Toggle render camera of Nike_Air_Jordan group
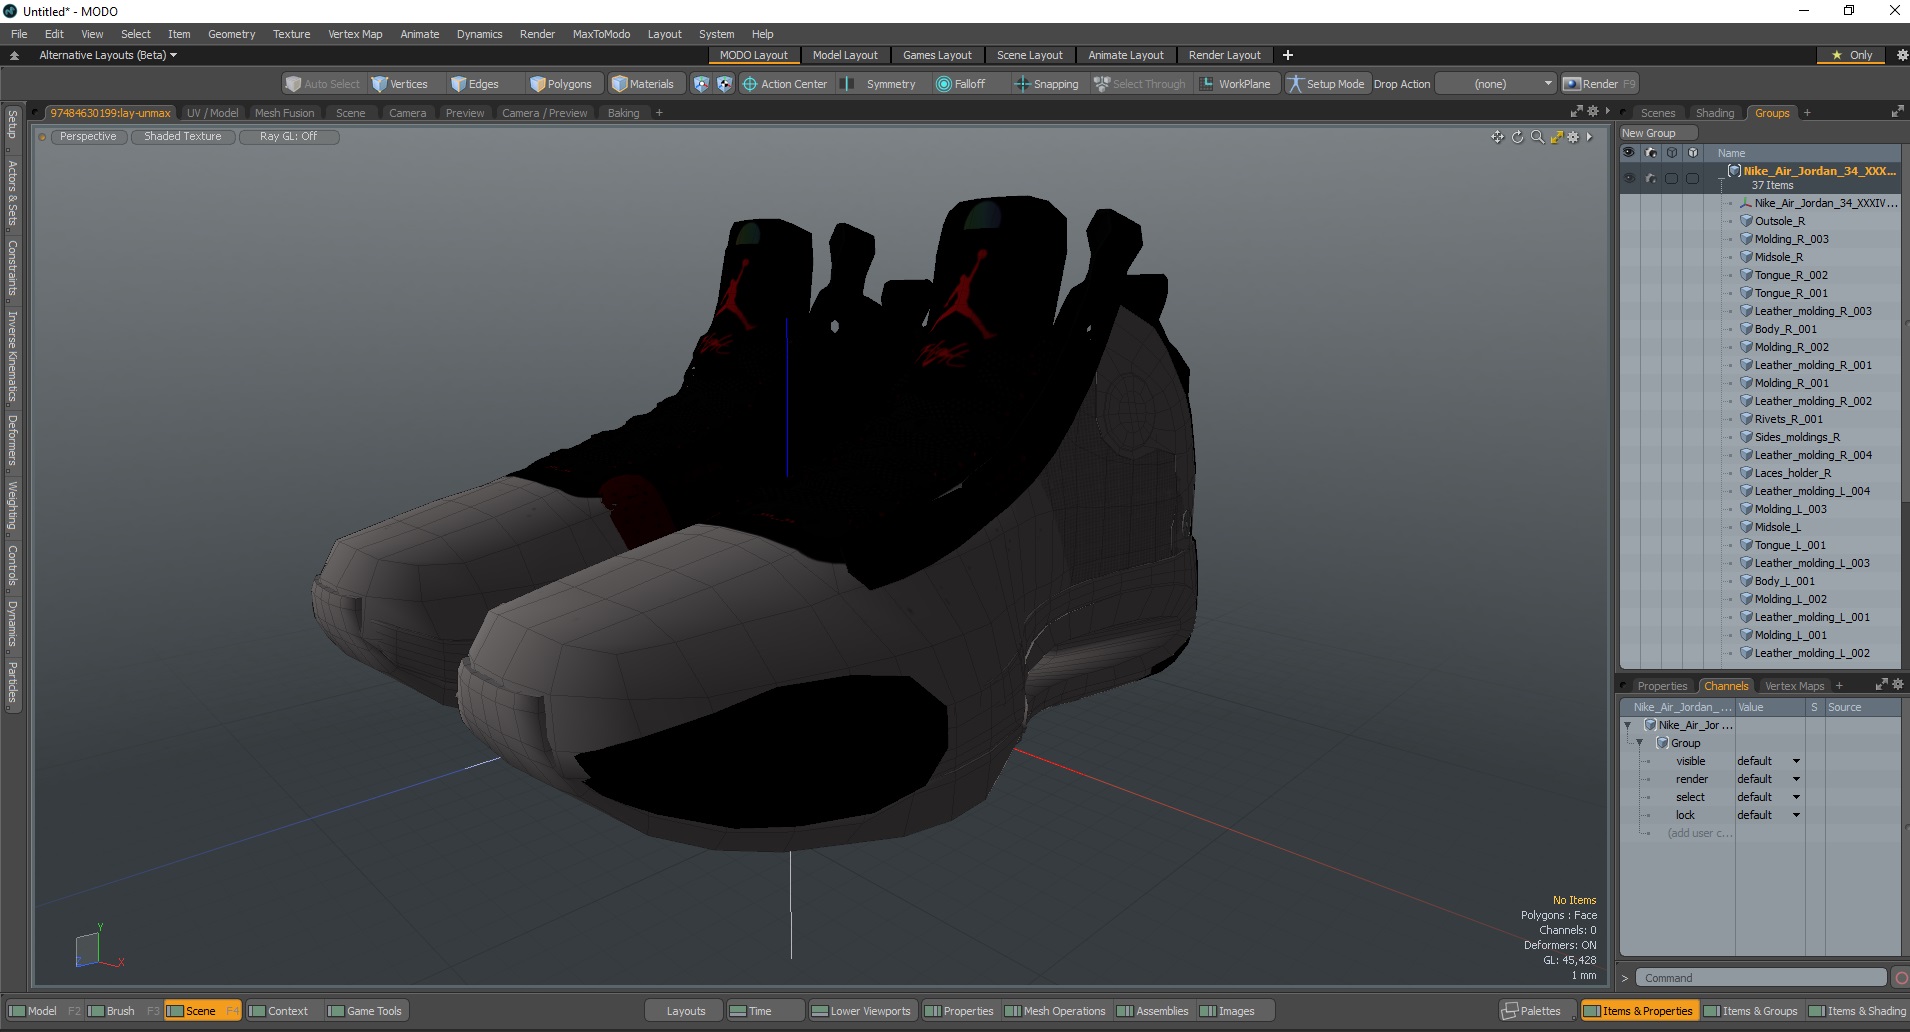This screenshot has width=1910, height=1032. pyautogui.click(x=1650, y=178)
